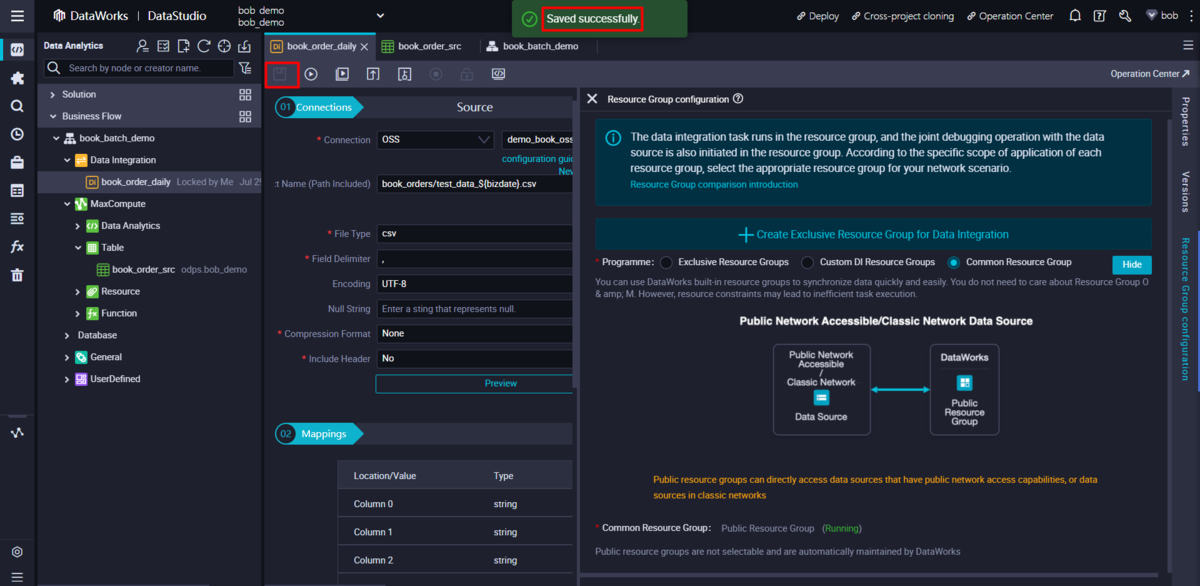The width and height of the screenshot is (1200, 586).
Task: Click the Save icon in editor toolbar
Action: click(281, 74)
